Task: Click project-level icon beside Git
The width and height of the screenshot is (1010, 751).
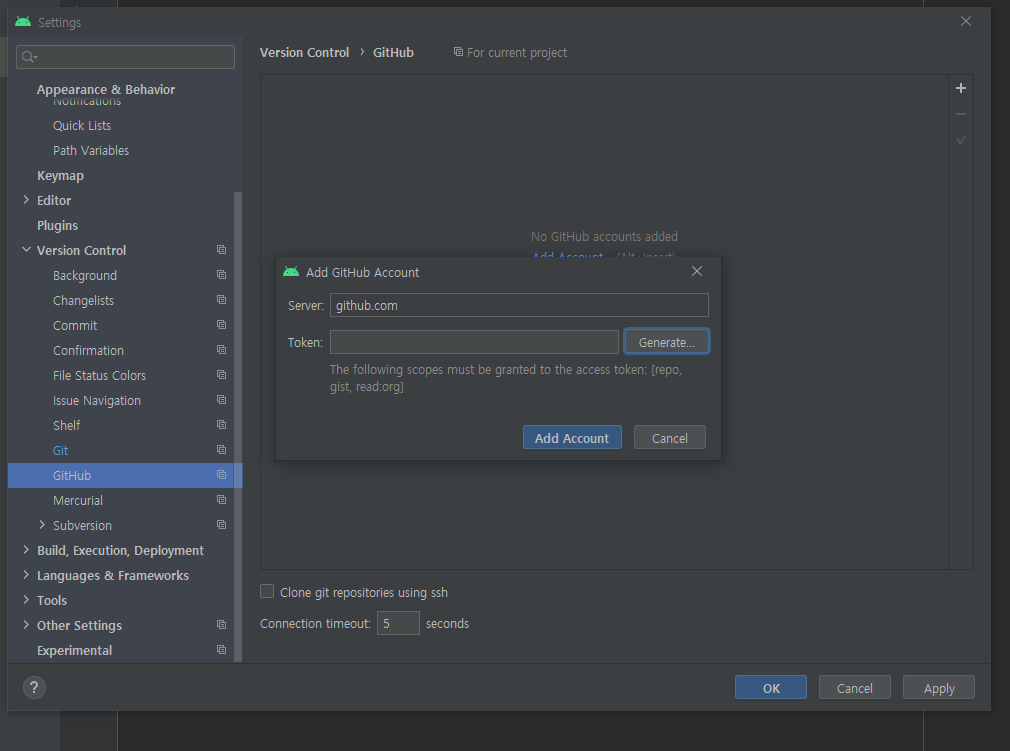Action: click(221, 450)
